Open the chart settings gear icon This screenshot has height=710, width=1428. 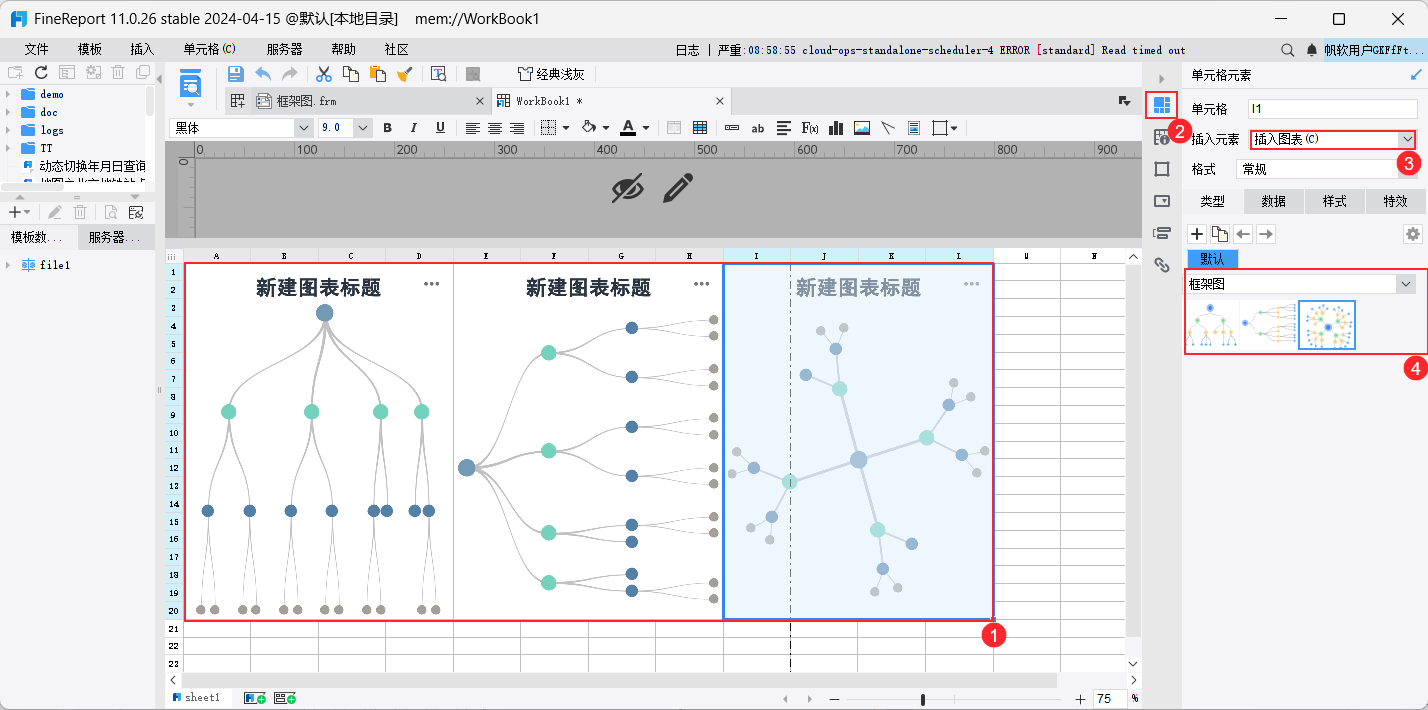point(1412,233)
